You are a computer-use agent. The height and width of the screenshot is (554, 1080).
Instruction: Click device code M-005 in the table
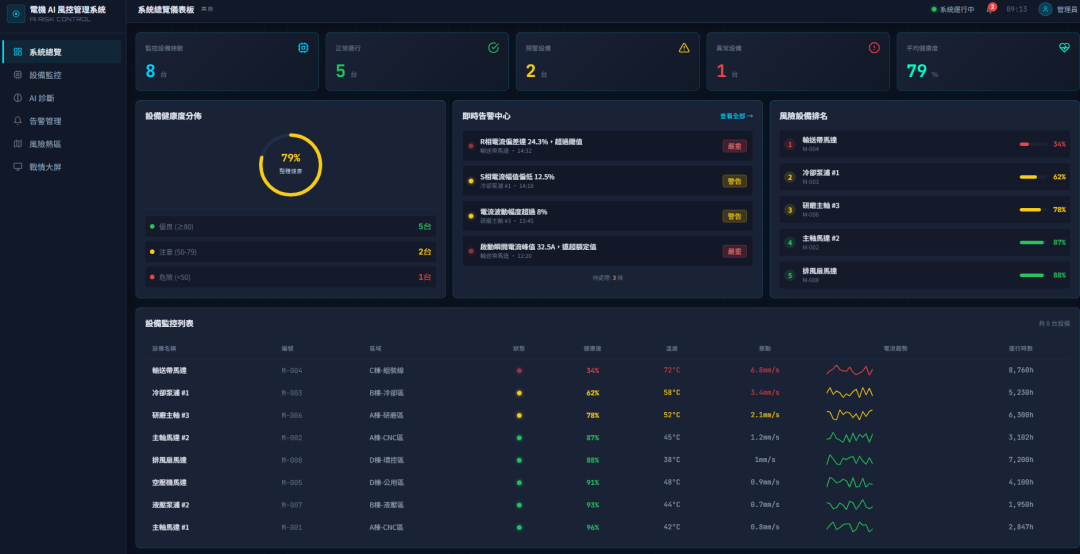point(292,482)
